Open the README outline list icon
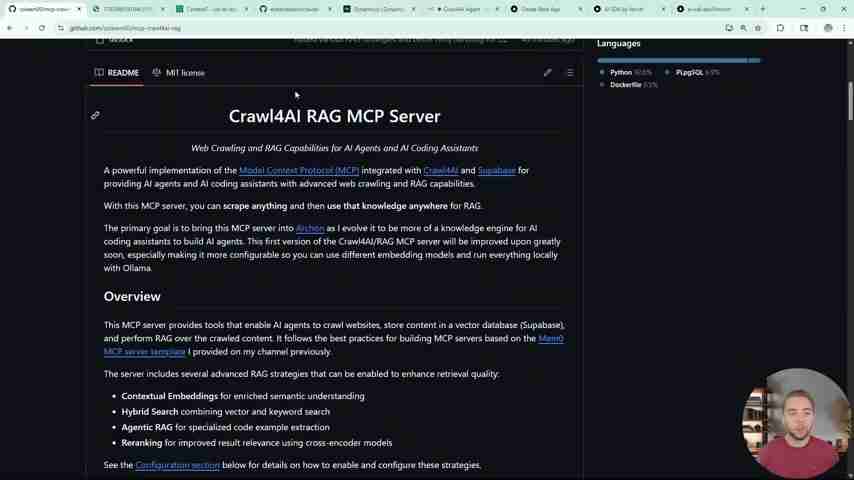Viewport: 854px width, 480px height. (x=570, y=72)
